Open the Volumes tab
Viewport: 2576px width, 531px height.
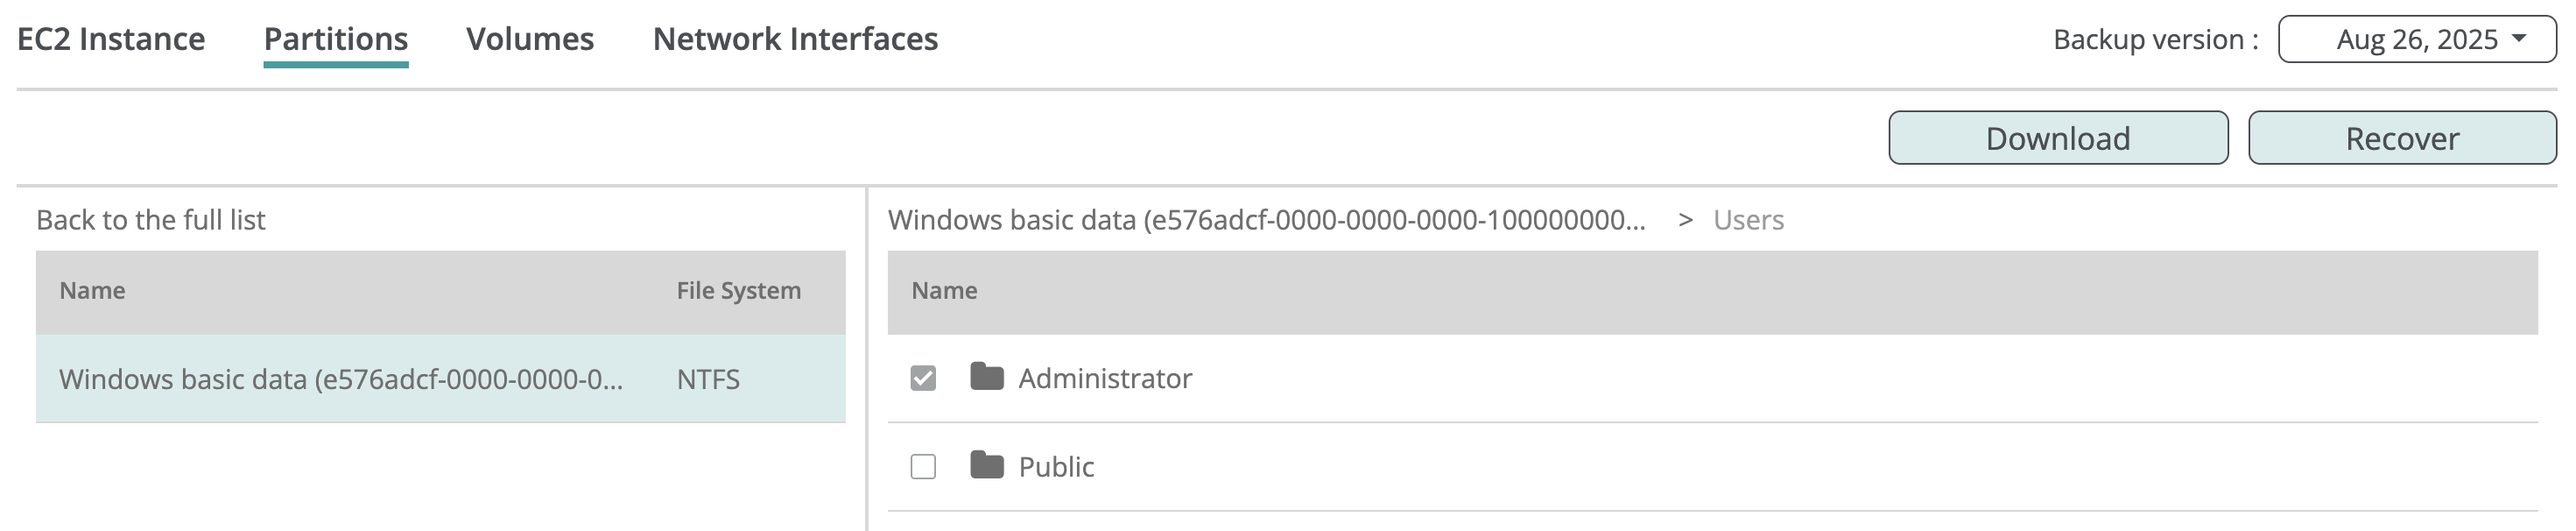530,39
